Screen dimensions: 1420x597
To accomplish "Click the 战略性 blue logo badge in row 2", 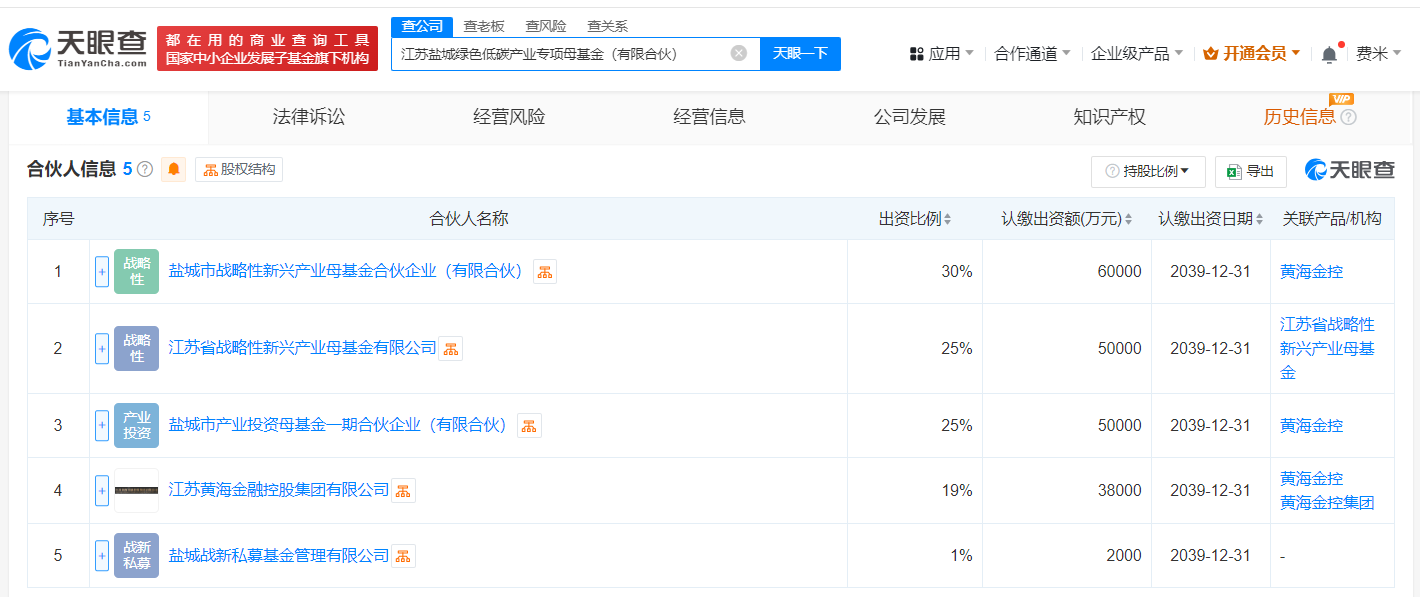I will (137, 348).
